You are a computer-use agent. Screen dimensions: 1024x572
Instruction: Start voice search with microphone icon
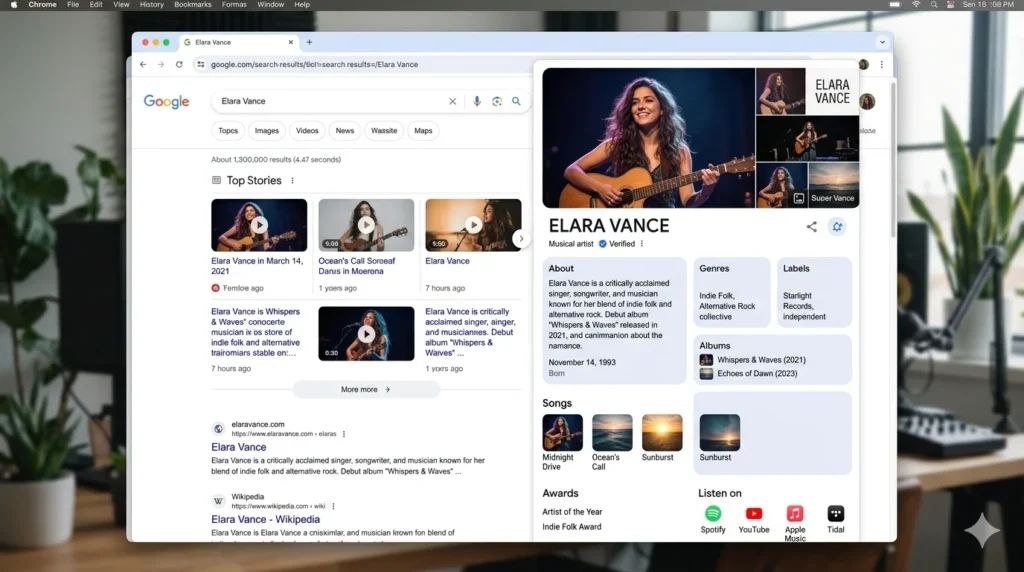click(477, 101)
